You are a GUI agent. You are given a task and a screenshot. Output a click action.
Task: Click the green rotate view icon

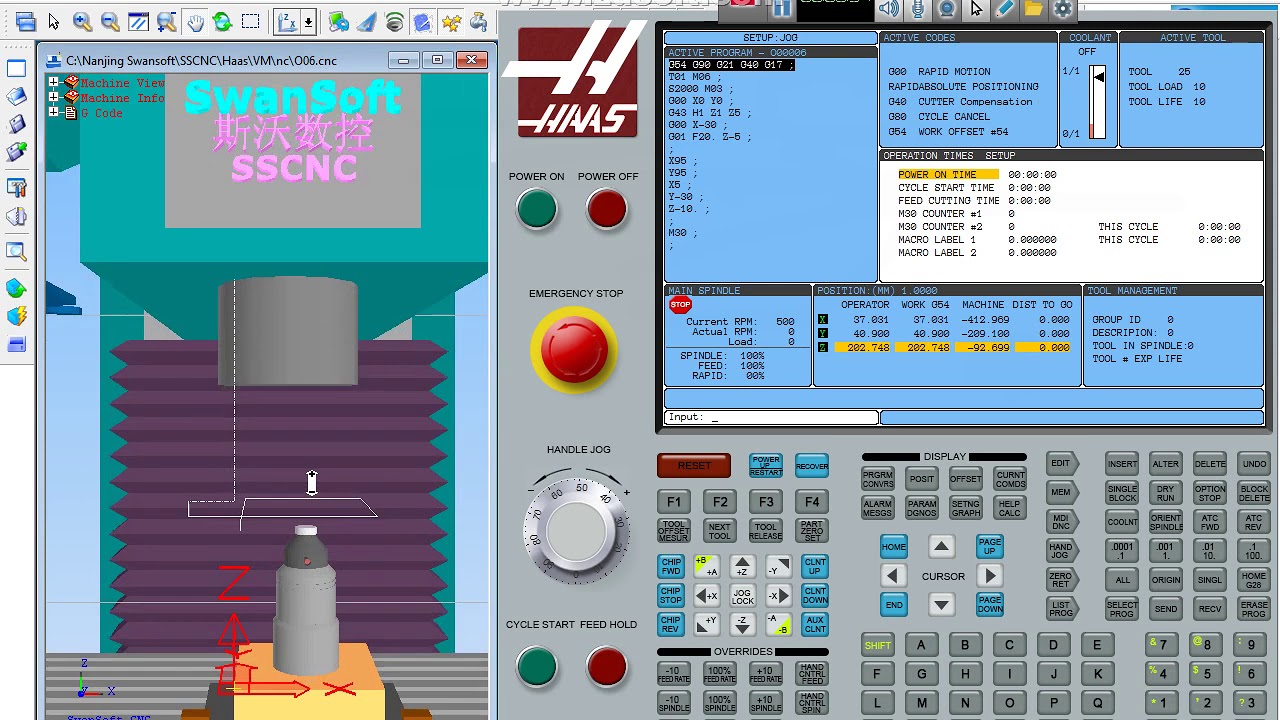coord(222,21)
